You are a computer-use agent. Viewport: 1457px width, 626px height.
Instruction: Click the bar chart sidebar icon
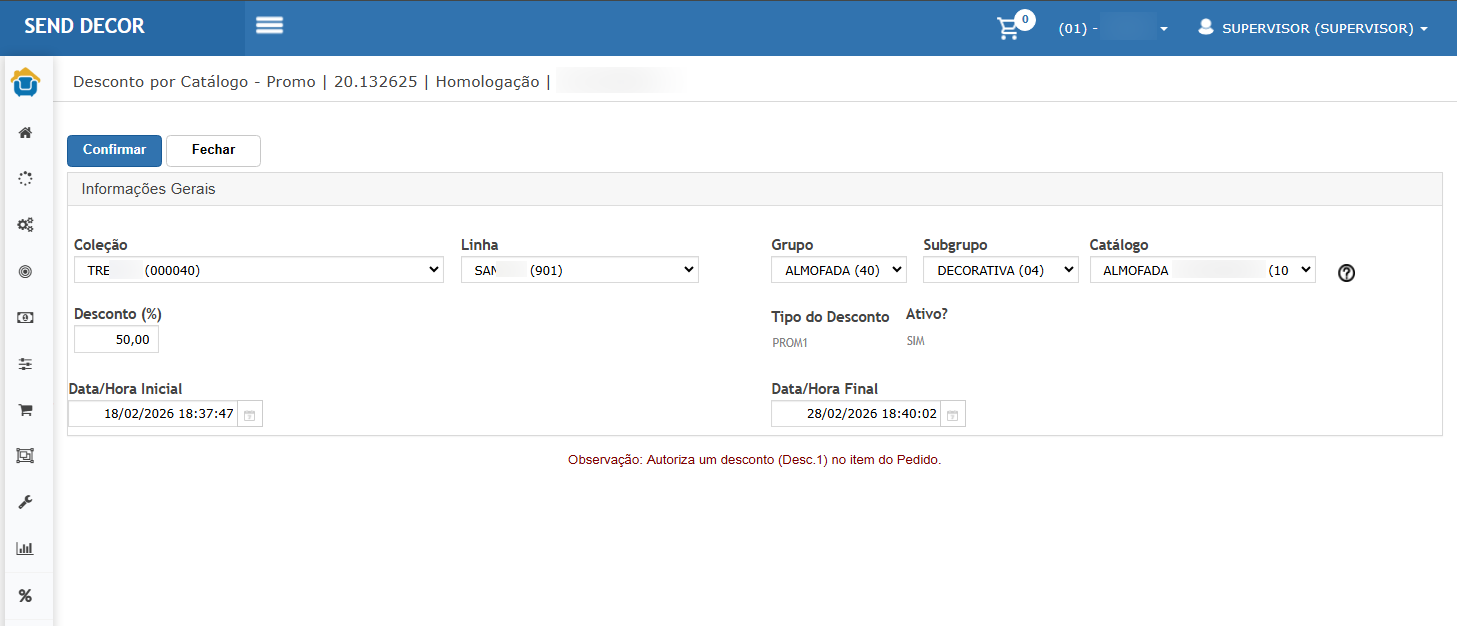[26, 549]
